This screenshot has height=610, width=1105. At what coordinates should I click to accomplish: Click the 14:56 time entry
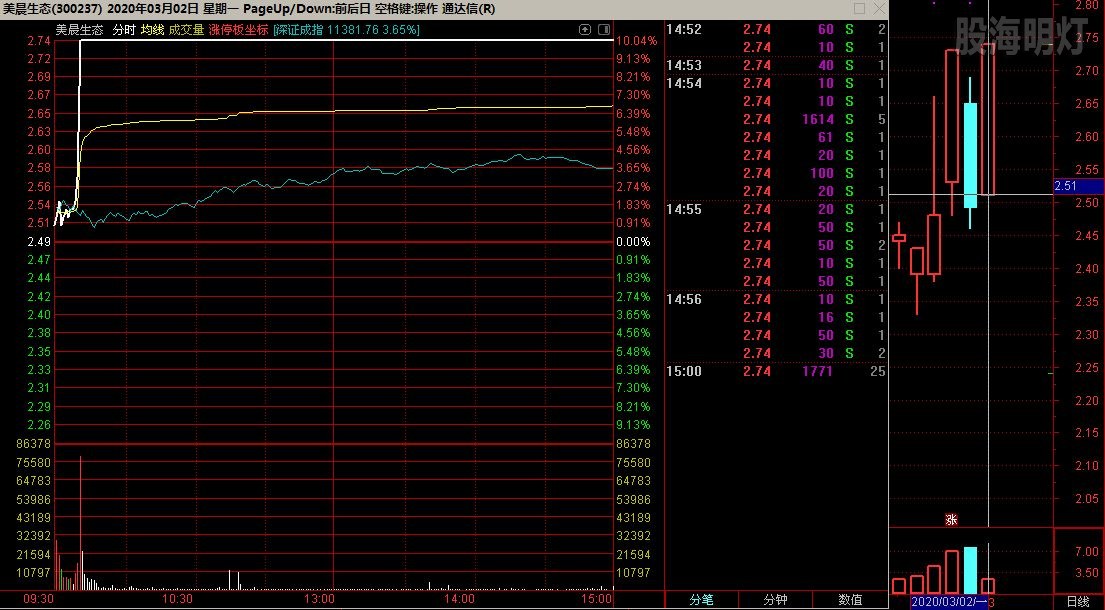[x=684, y=299]
